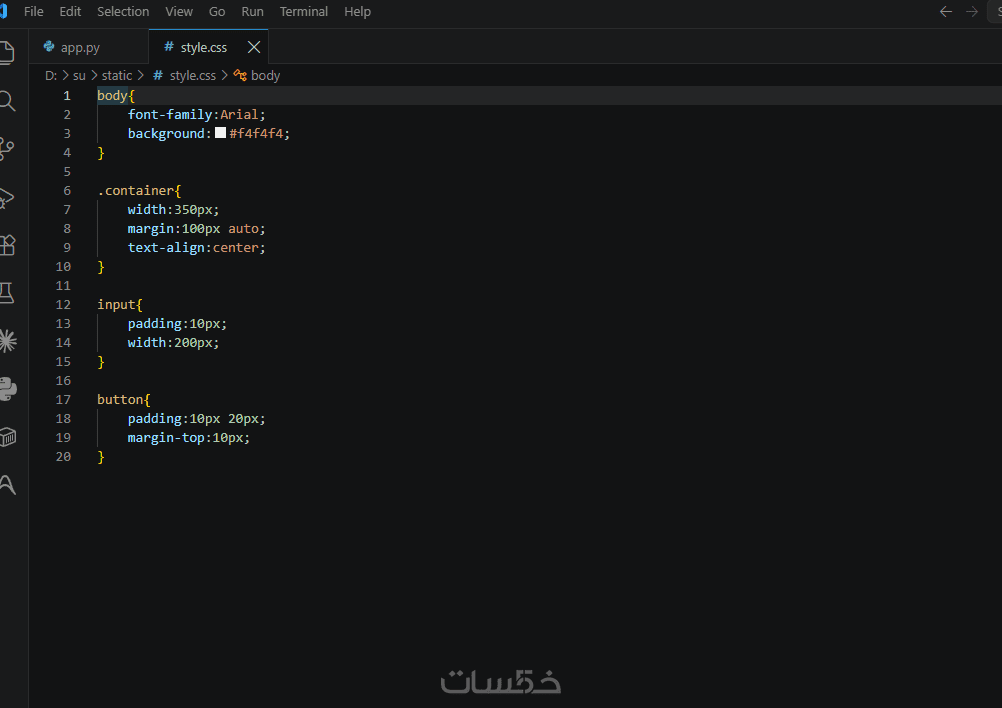This screenshot has height=708, width=1002.
Task: Click the starburst icon in activity bar
Action: pos(8,341)
